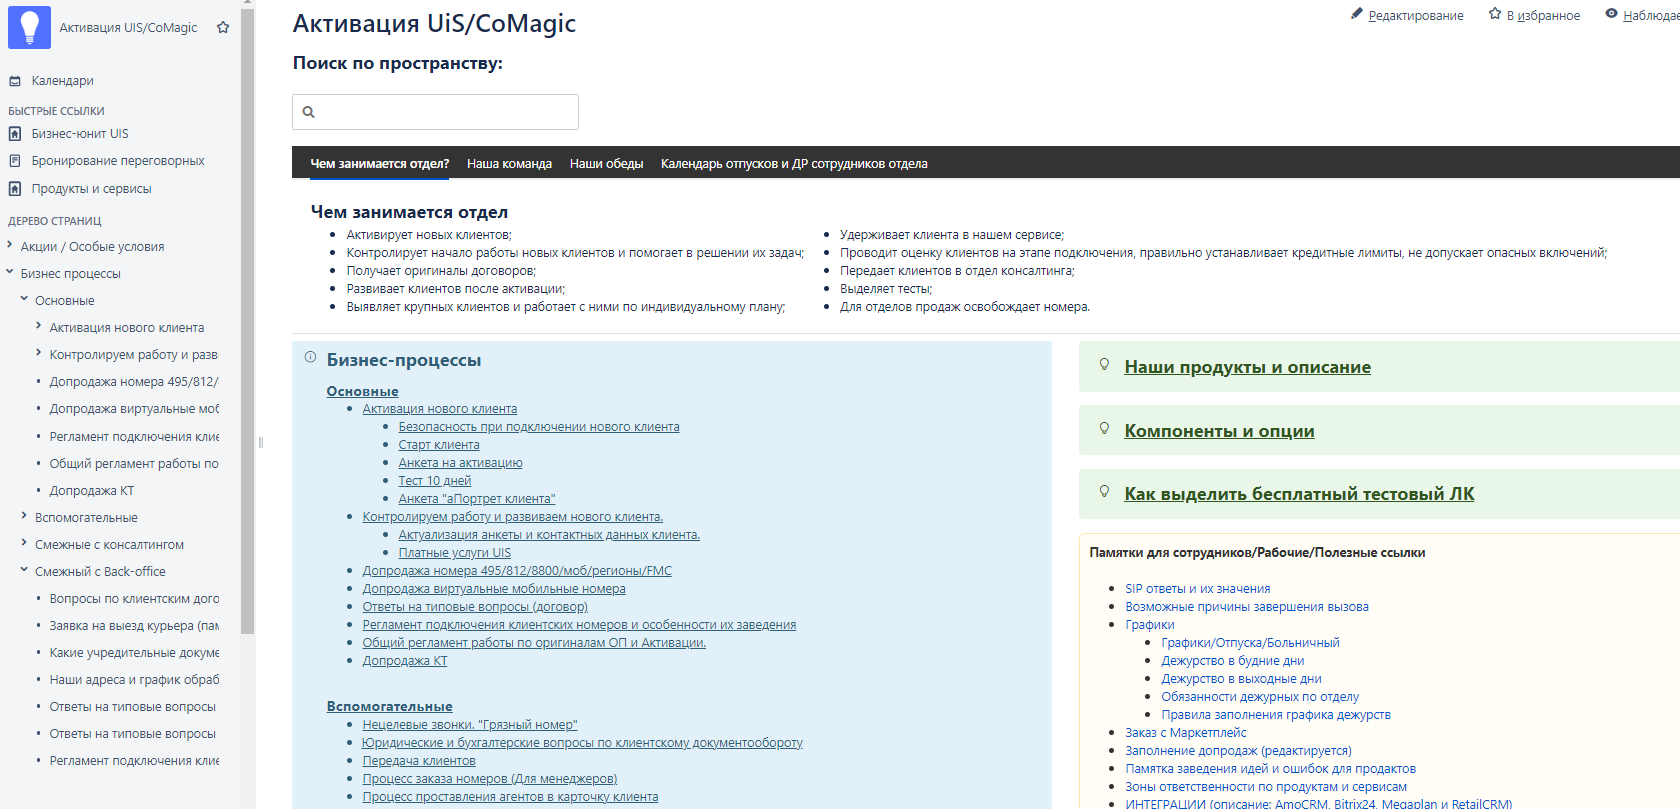
Task: Click lightbulb icon beside Как выделить тестовый ЛК
Action: coord(1104,492)
